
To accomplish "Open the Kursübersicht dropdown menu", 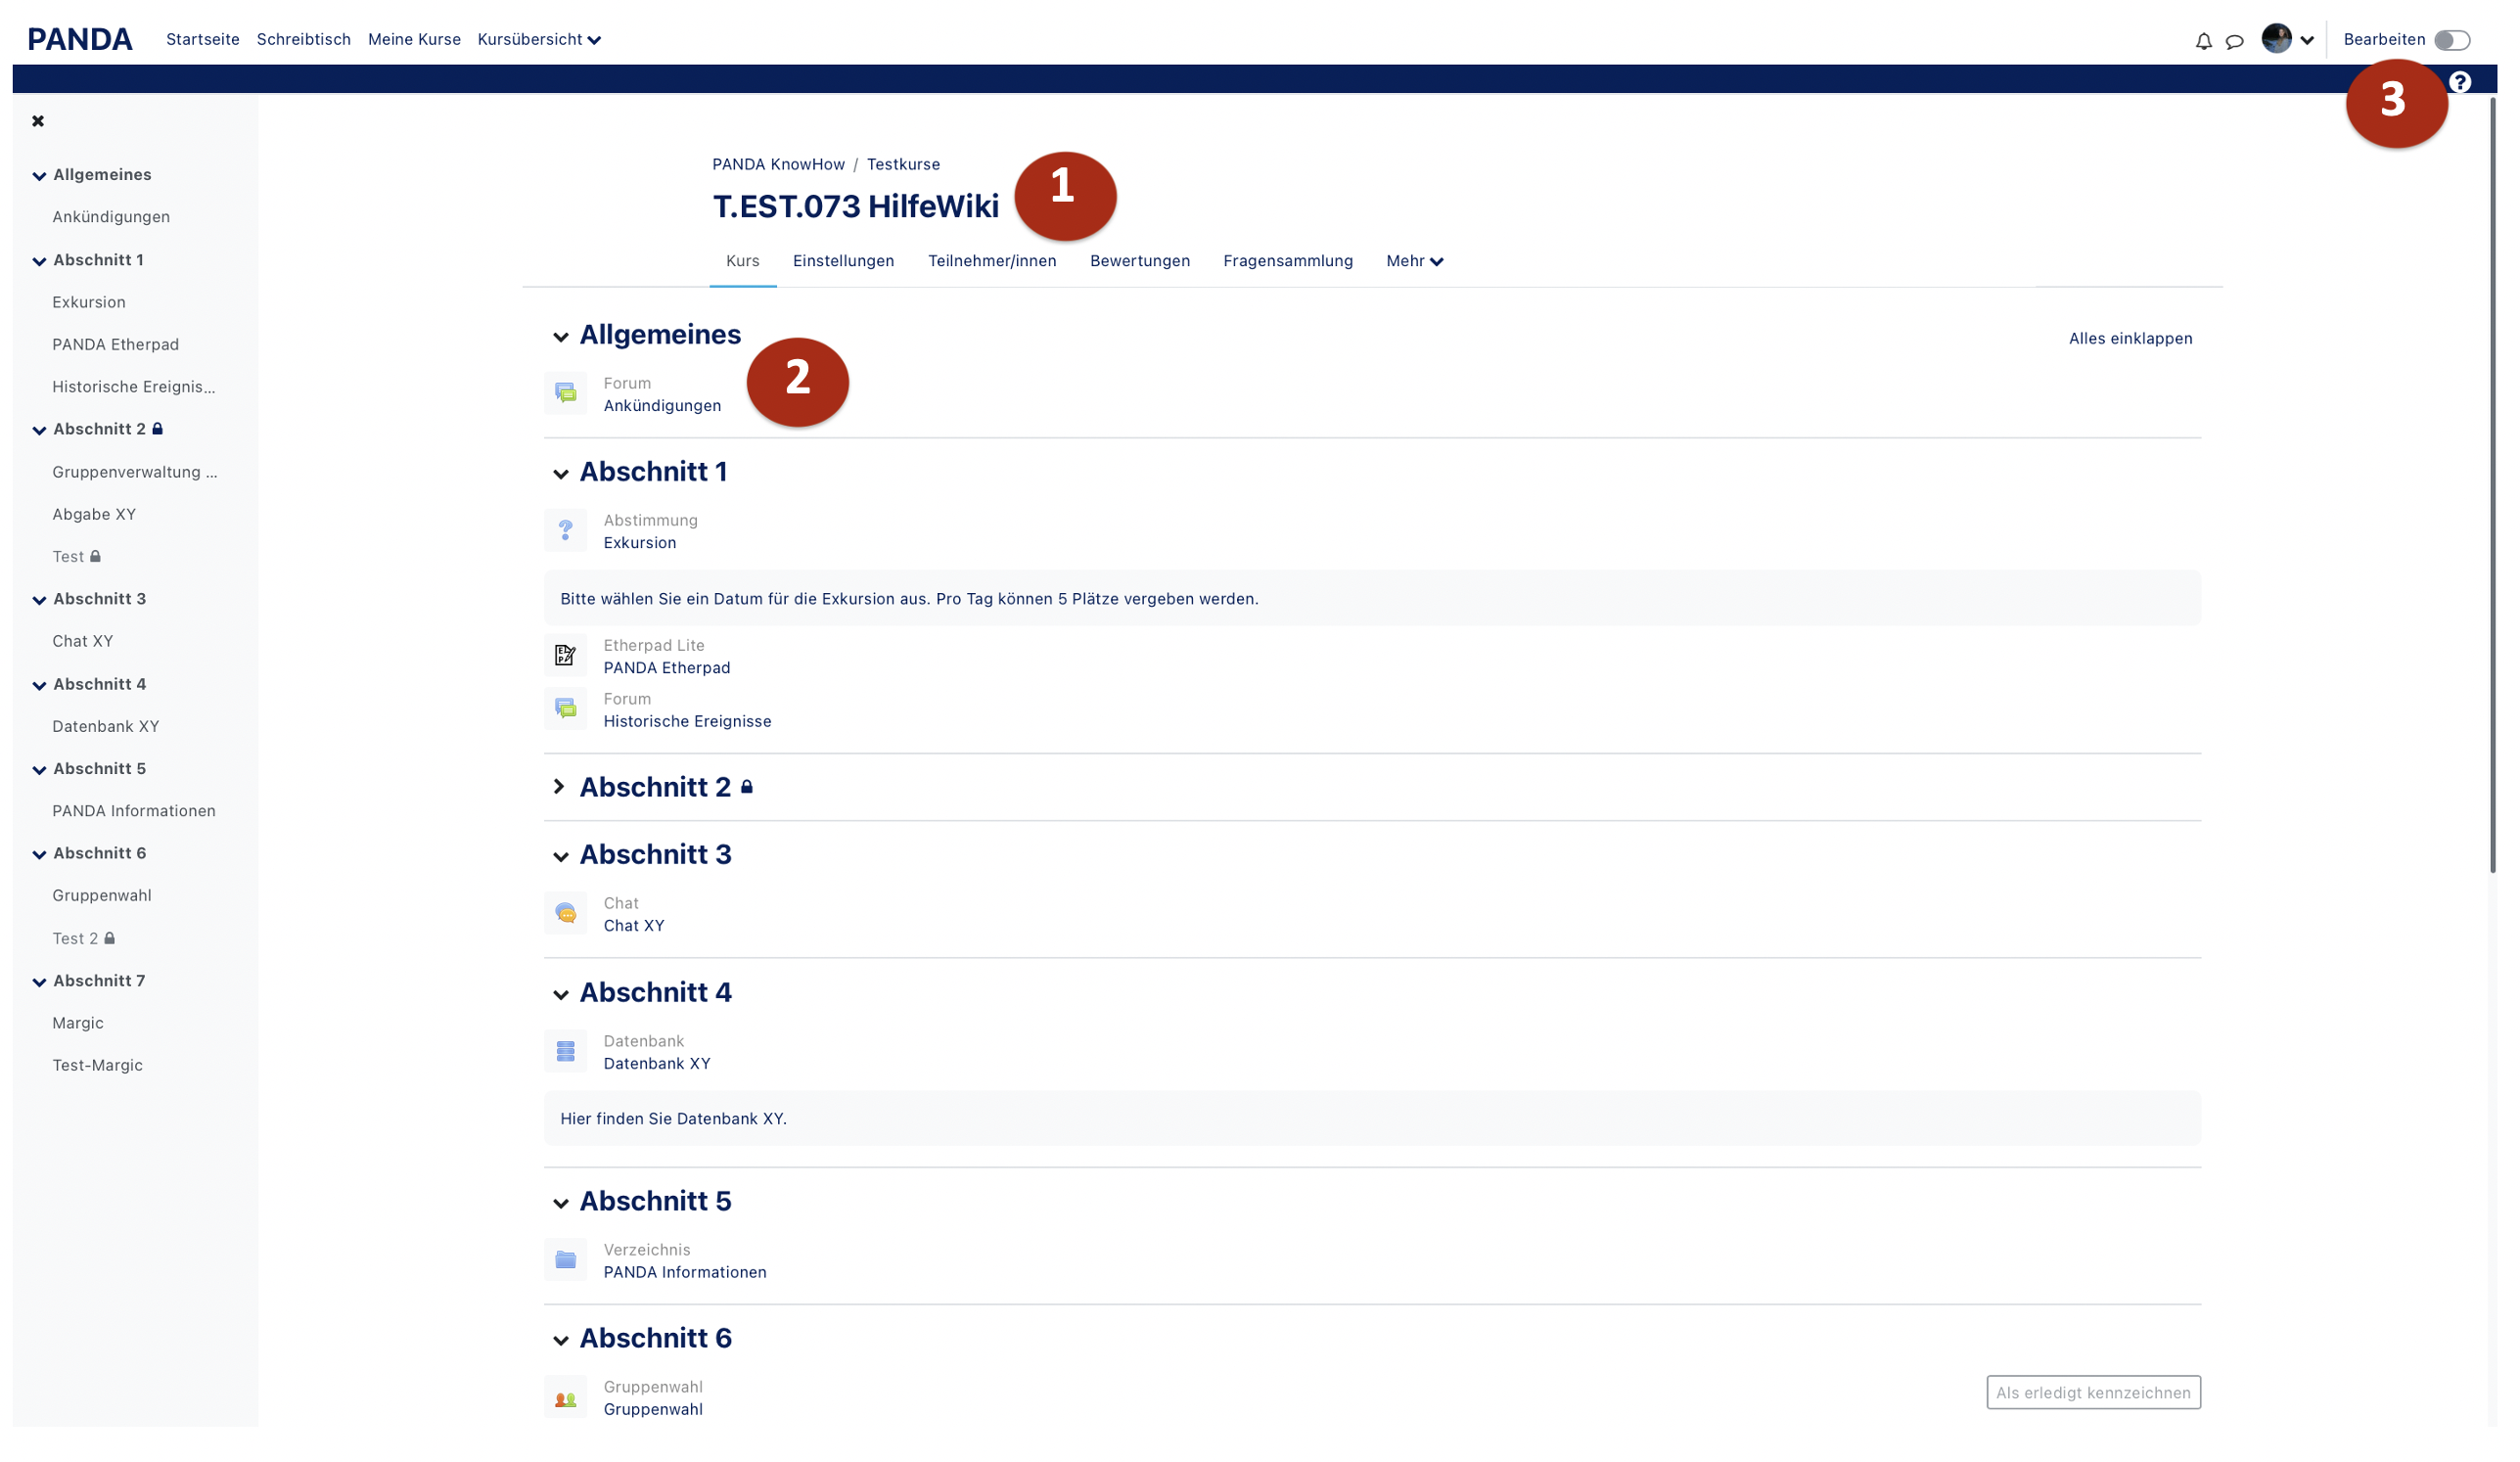I will 539,40.
